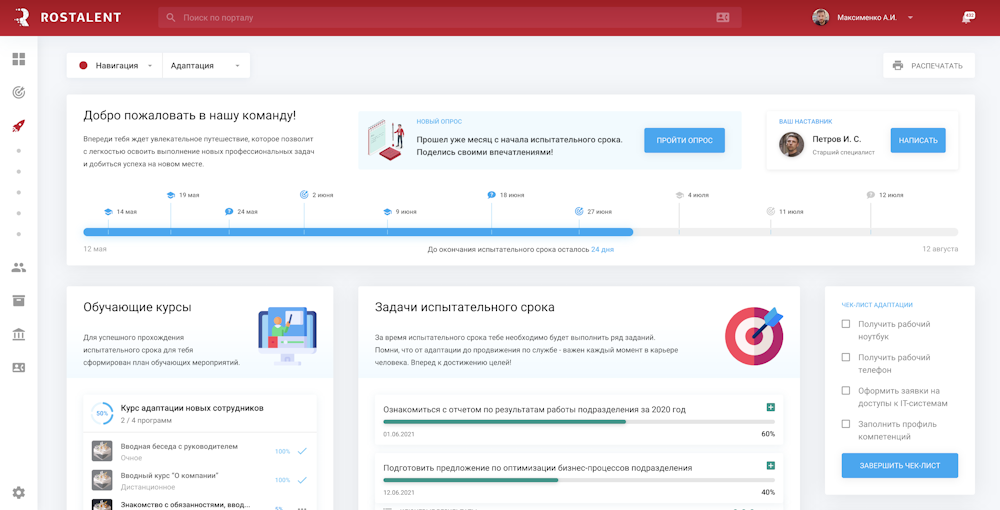Click Завершить чек-лист button
1000x510 pixels.
pyautogui.click(x=899, y=465)
